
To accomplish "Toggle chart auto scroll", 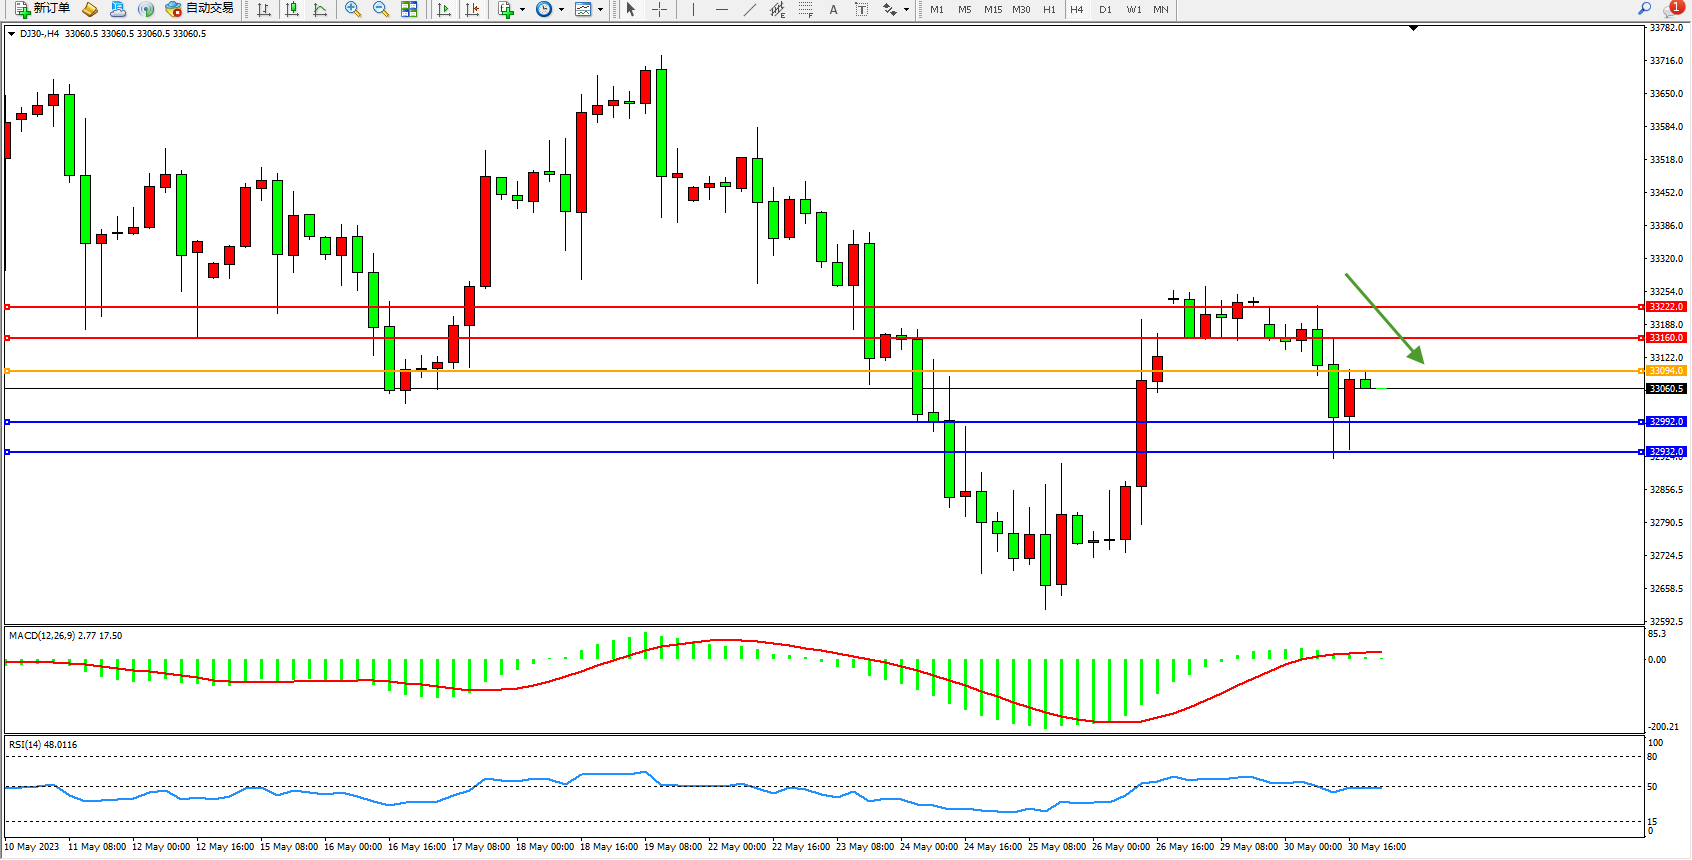I will [x=444, y=9].
